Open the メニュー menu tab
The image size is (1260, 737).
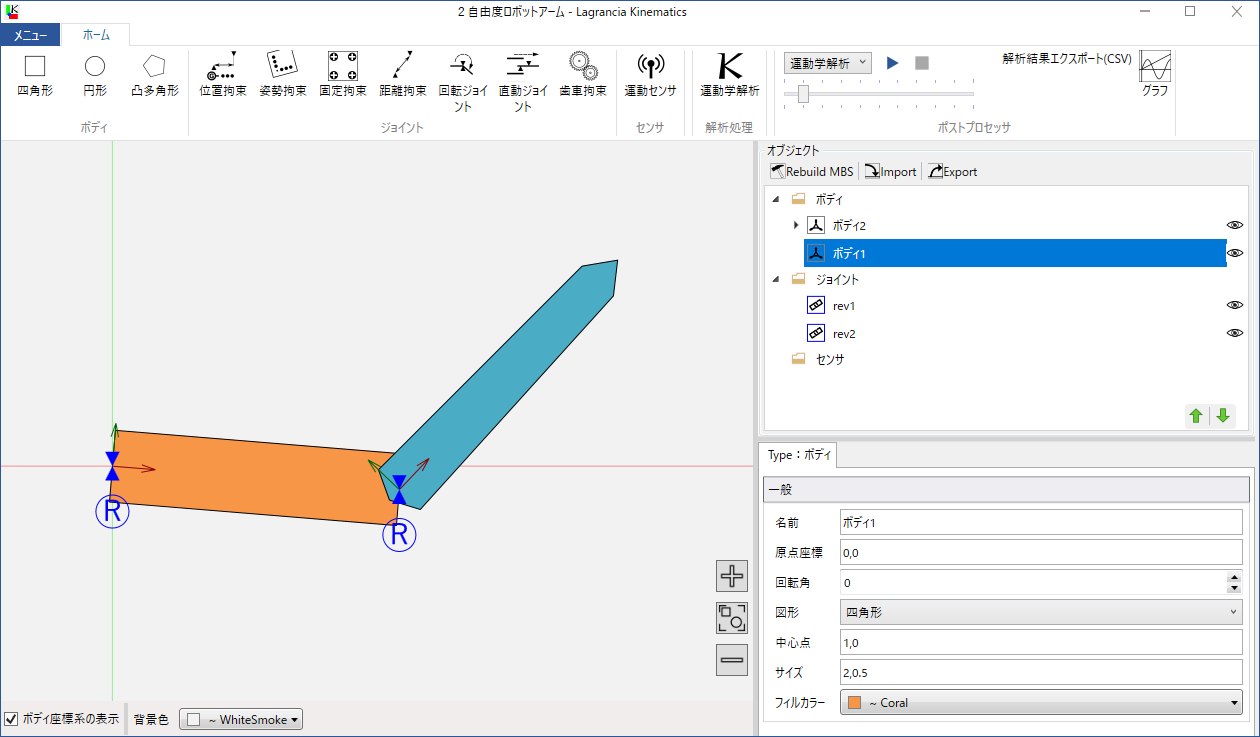tap(30, 35)
